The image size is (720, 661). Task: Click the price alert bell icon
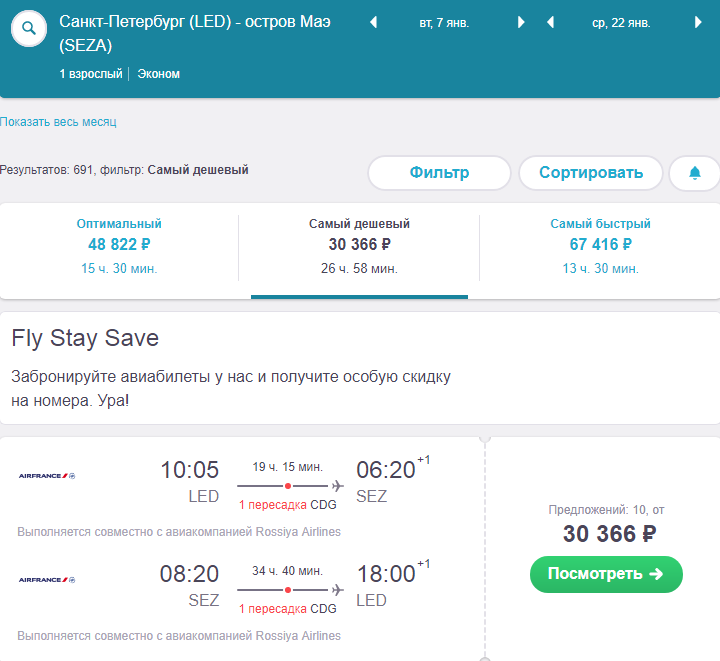[695, 173]
